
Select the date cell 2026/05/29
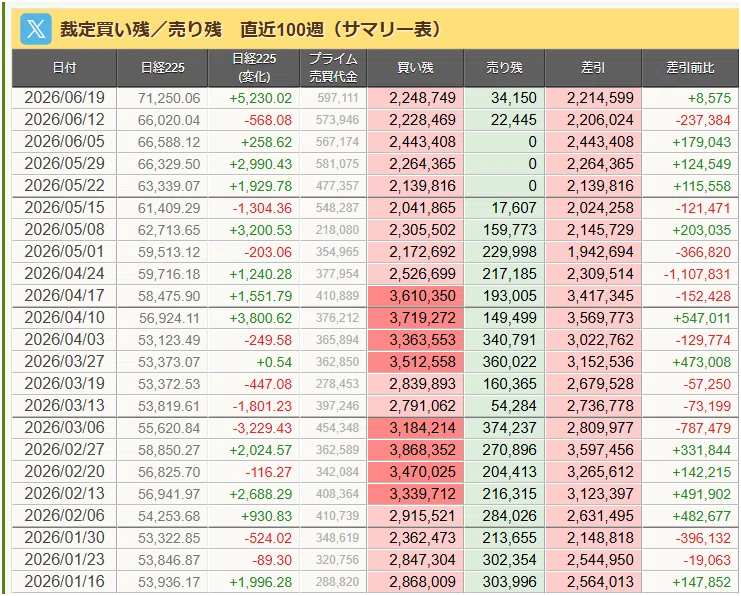64,164
